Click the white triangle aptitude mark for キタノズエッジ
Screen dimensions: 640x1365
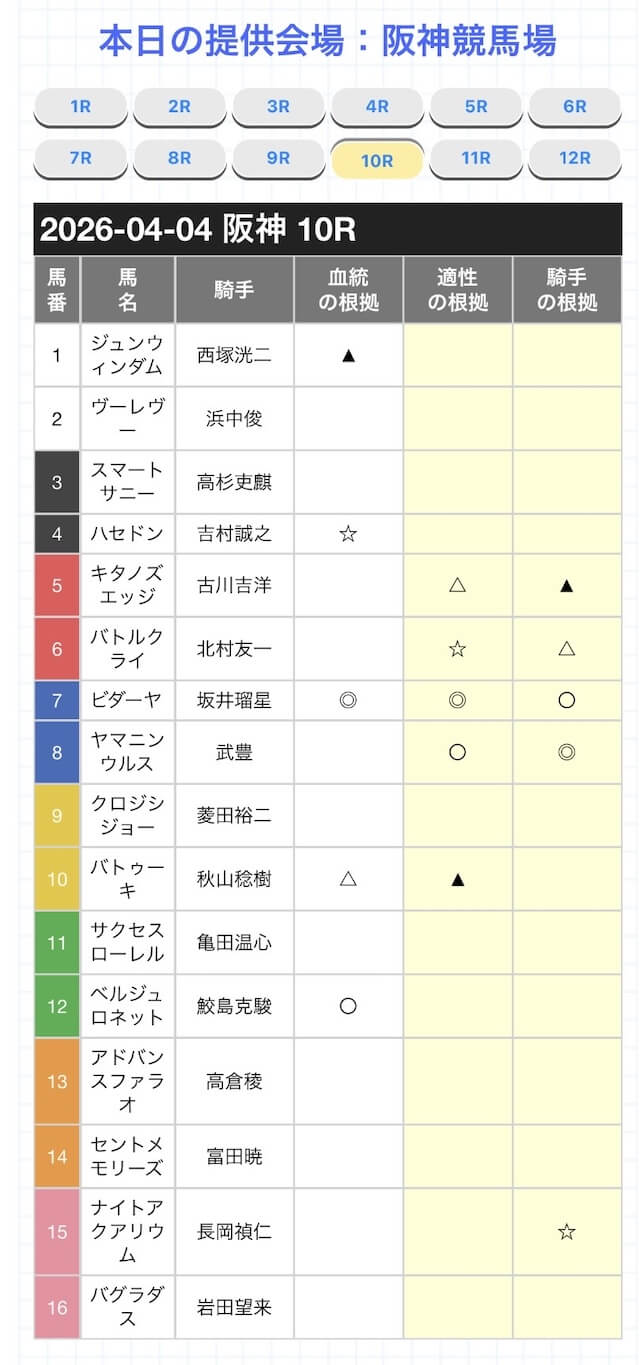click(x=458, y=585)
